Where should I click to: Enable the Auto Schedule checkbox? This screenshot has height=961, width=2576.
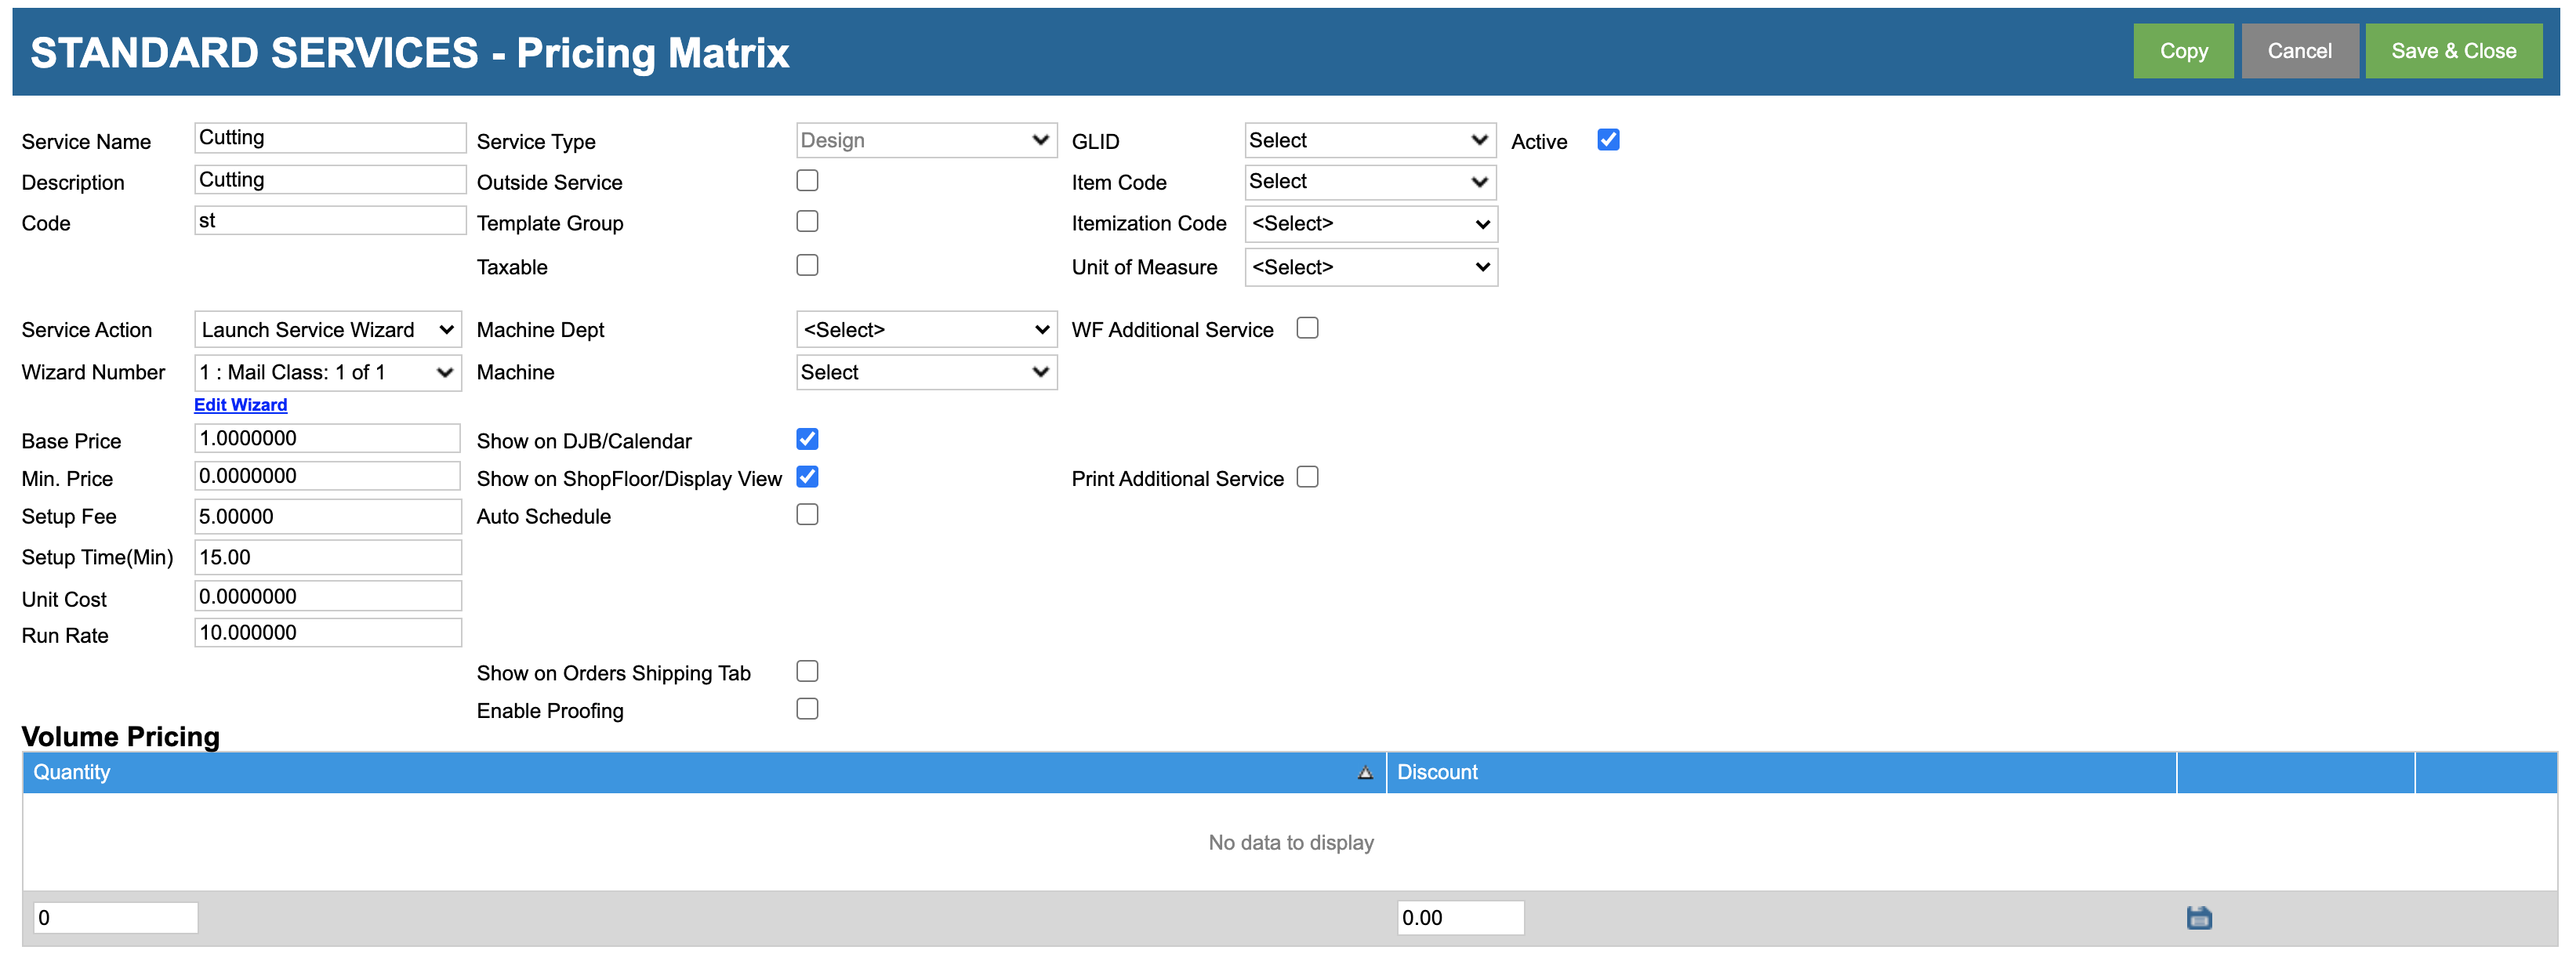click(807, 514)
